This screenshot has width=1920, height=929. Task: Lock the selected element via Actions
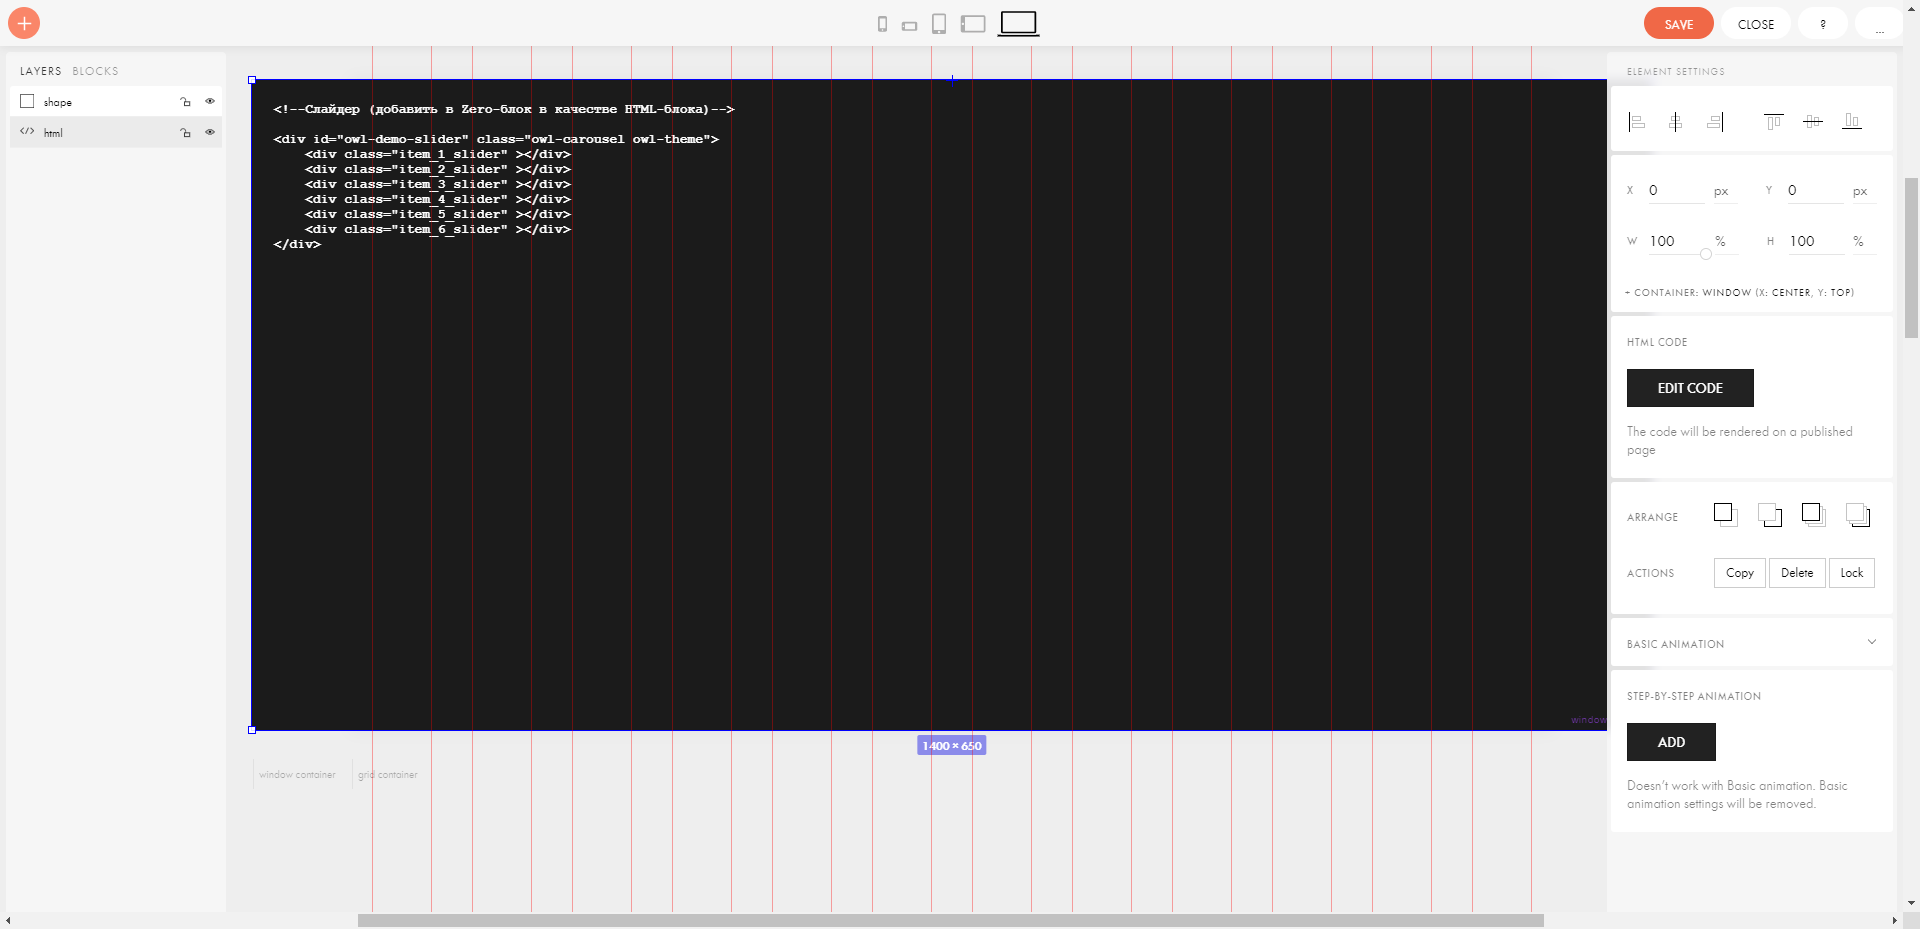1852,573
